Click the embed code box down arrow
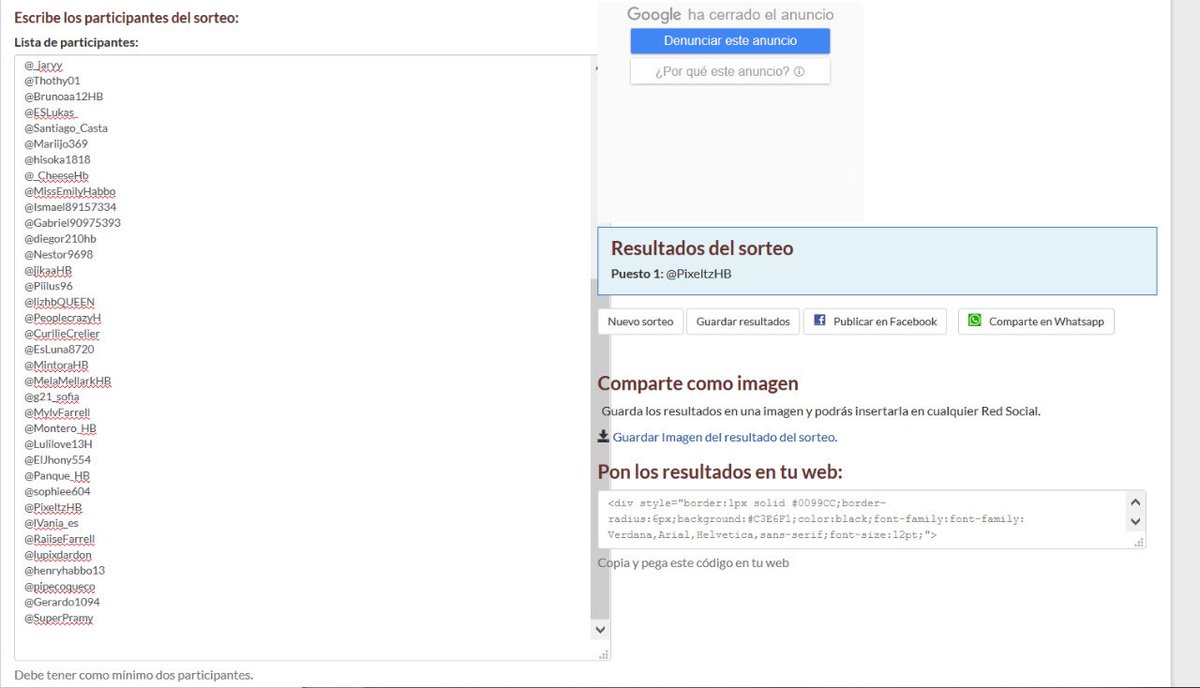 1135,521
